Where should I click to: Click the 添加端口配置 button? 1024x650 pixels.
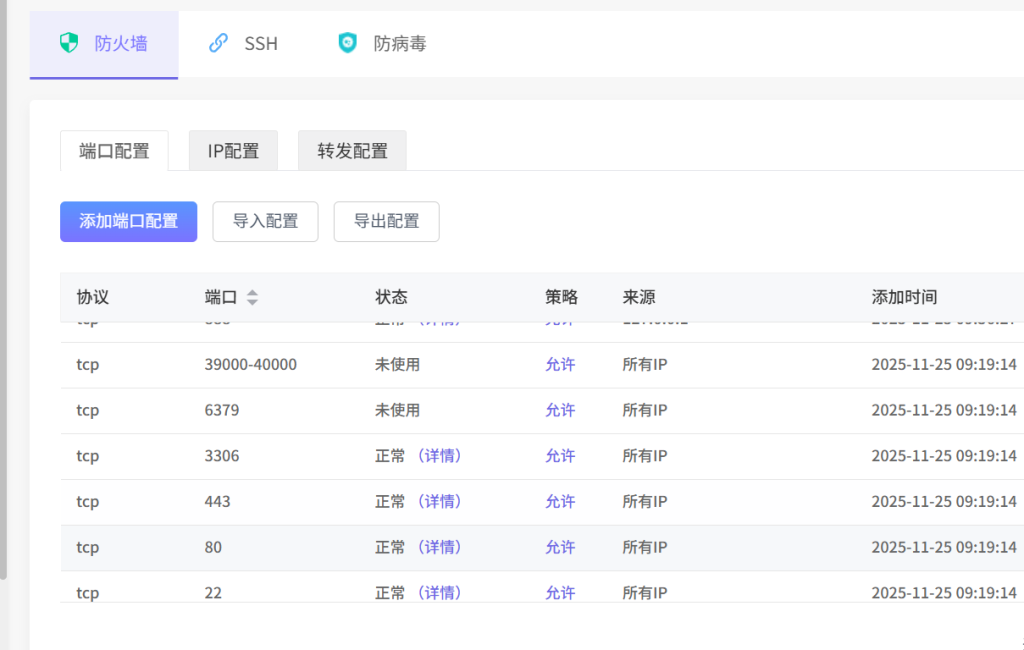point(128,221)
